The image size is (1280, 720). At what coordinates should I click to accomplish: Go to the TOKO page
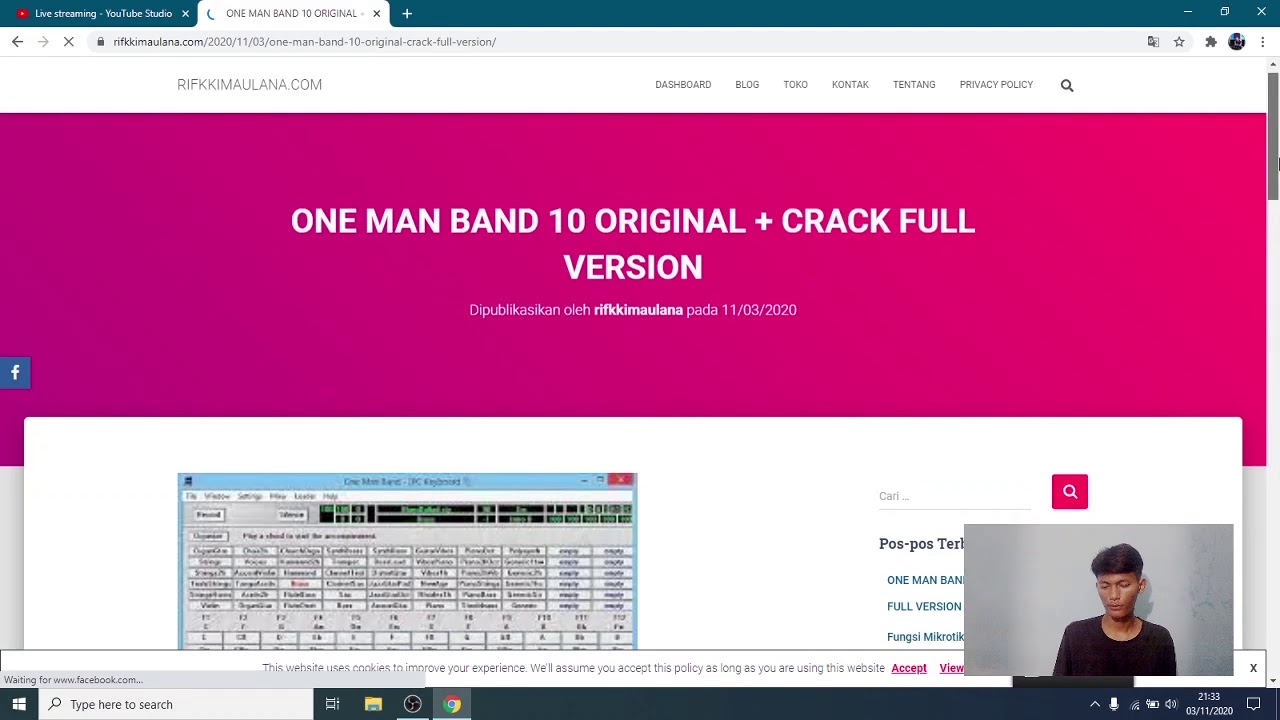[795, 85]
